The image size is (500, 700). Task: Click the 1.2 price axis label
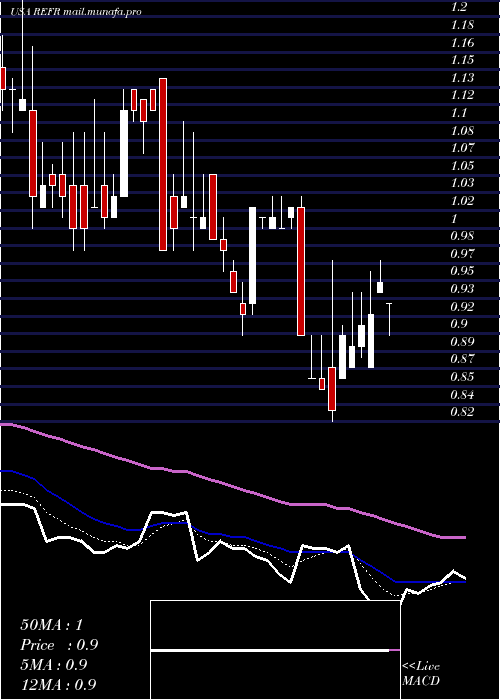[x=459, y=7]
